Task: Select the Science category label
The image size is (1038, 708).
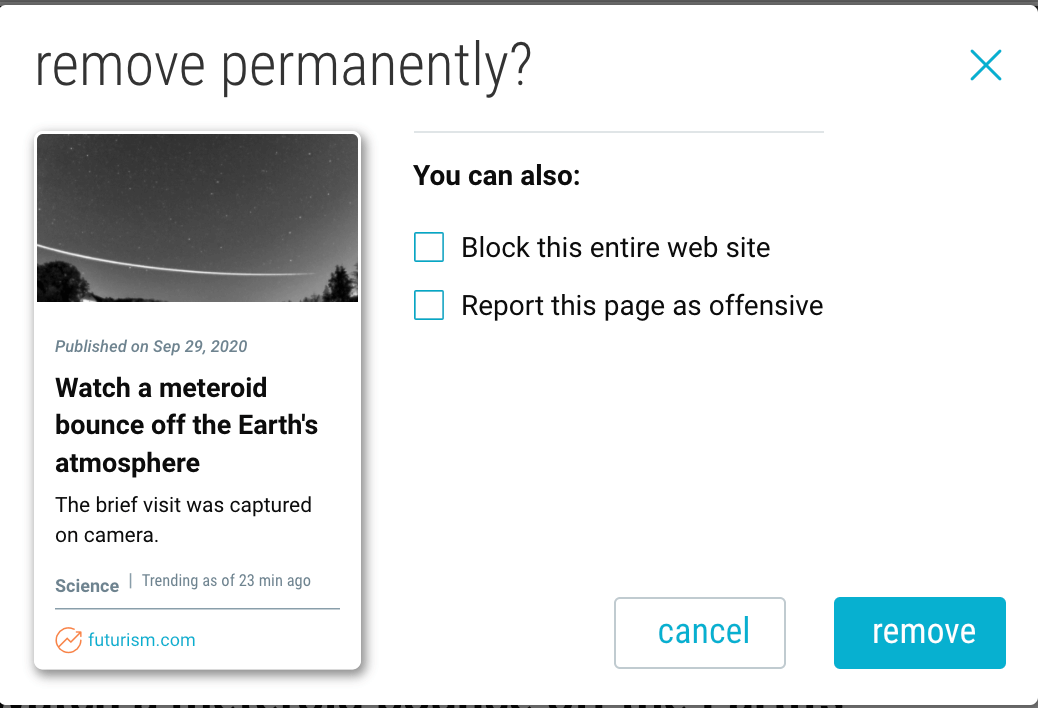Action: [x=87, y=586]
